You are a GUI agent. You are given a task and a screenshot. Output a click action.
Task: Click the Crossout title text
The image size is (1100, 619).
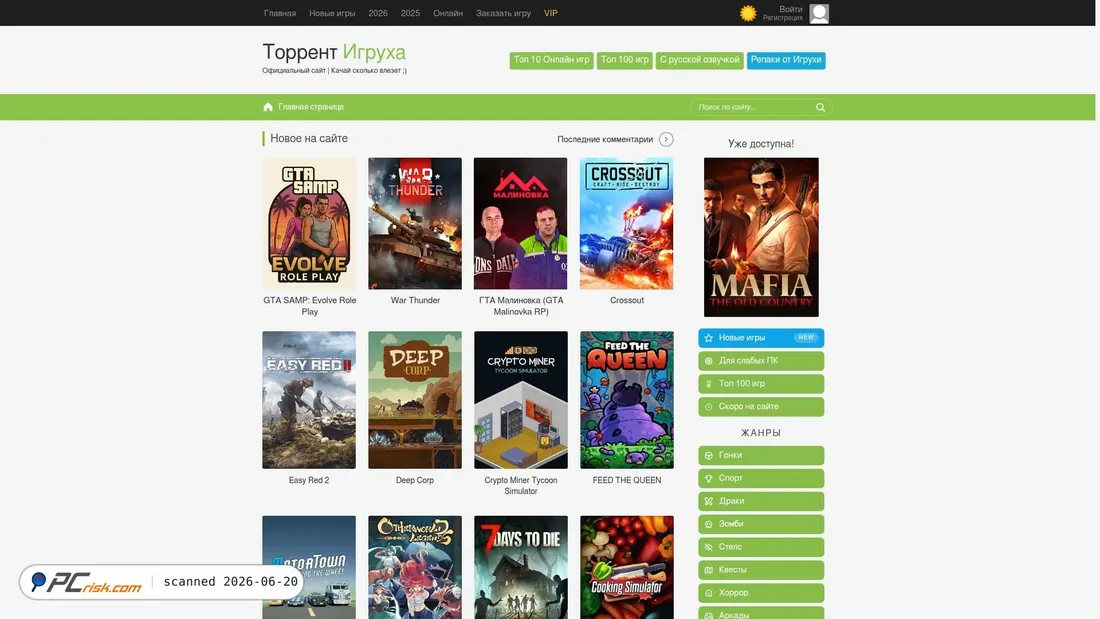tap(626, 300)
